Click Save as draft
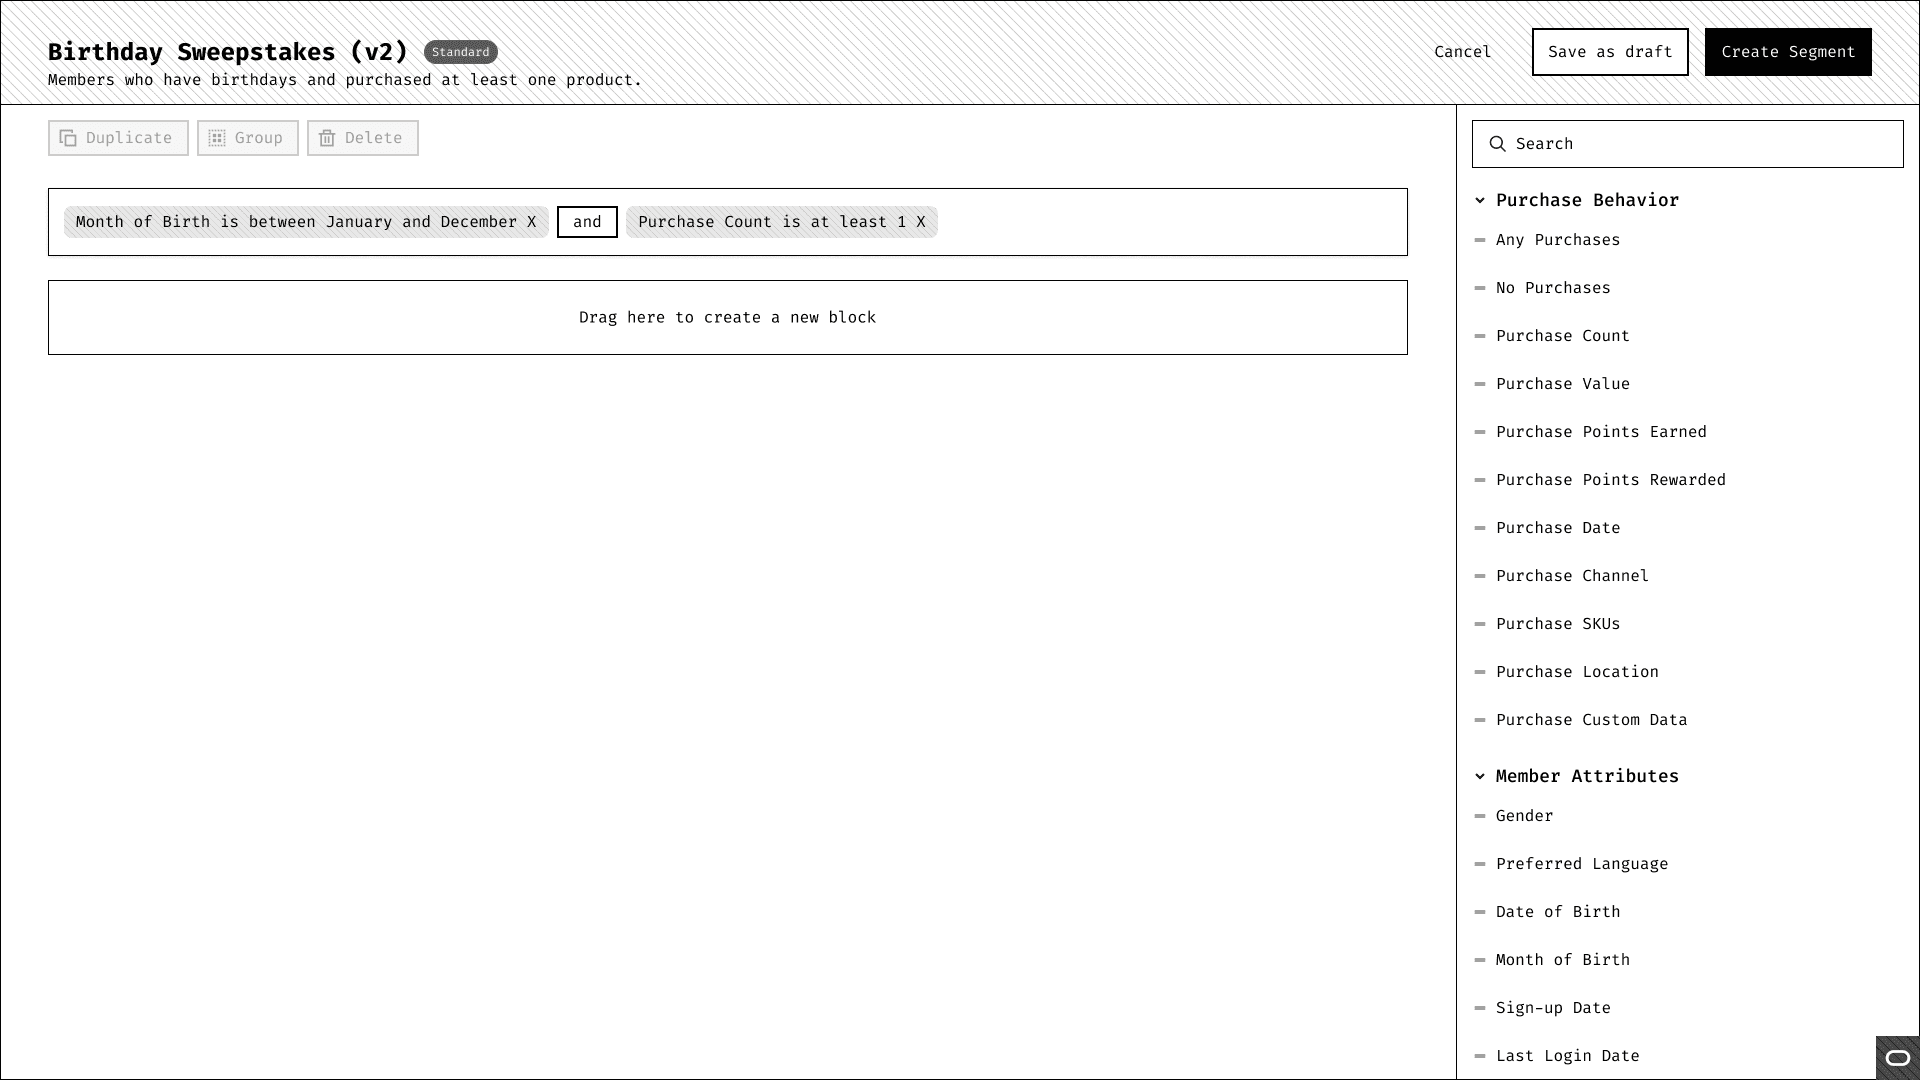This screenshot has height=1080, width=1920. click(1610, 52)
